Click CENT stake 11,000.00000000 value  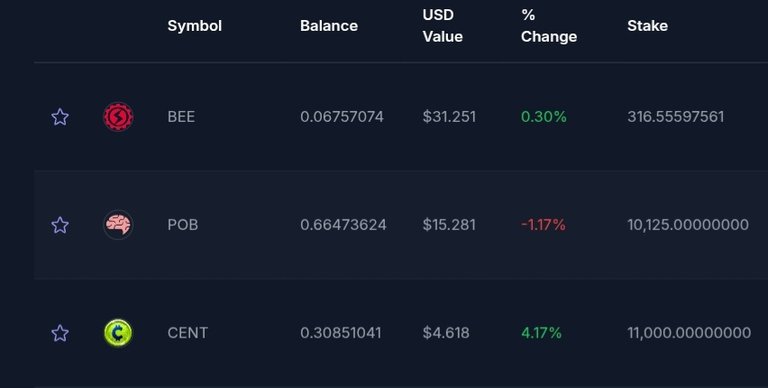[689, 333]
